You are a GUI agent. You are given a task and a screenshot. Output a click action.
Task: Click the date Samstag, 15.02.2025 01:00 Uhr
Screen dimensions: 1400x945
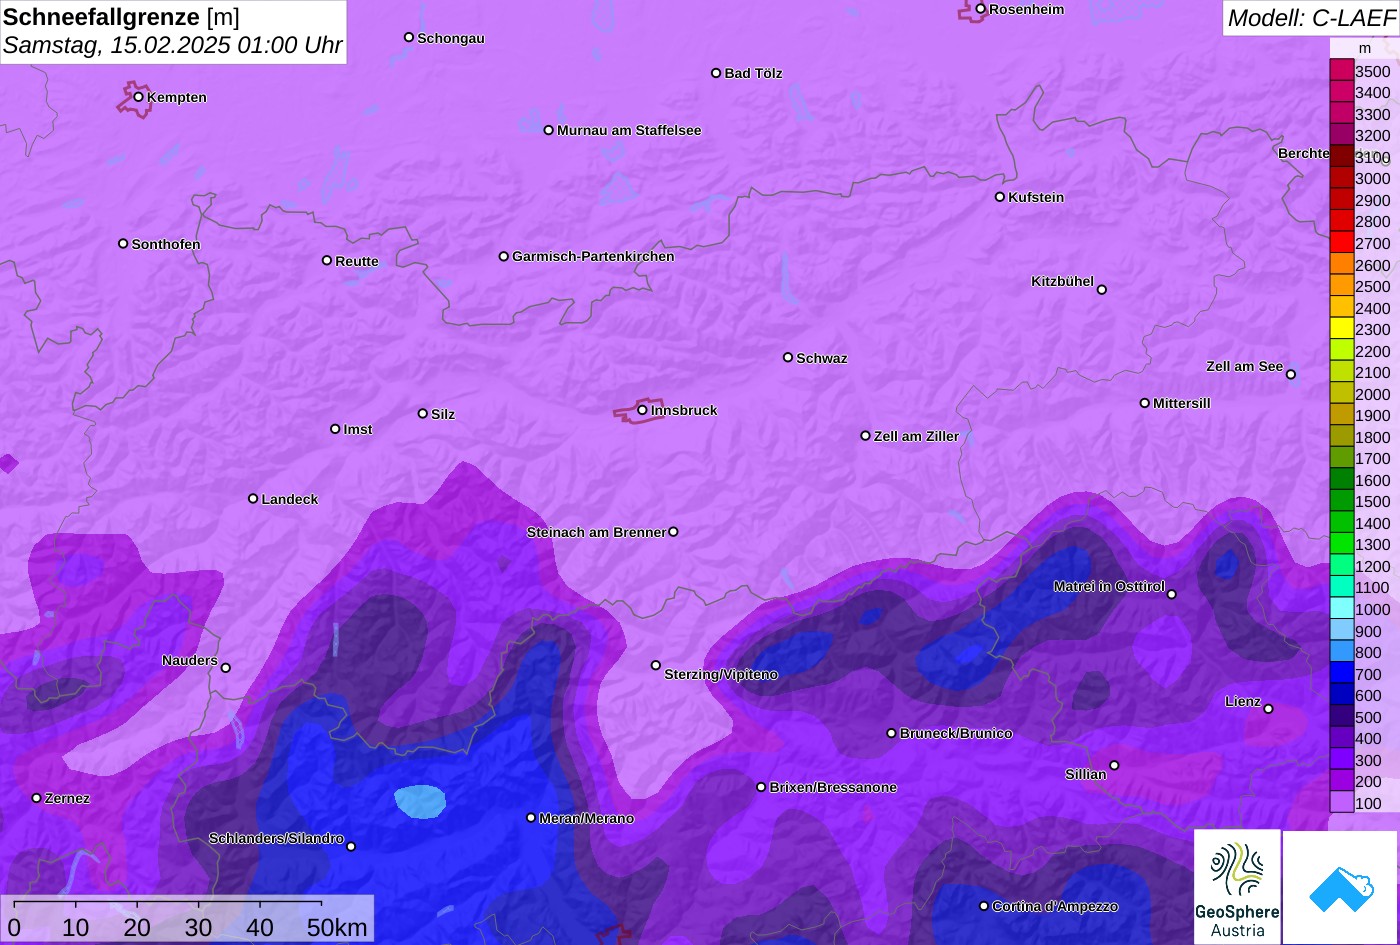[173, 45]
